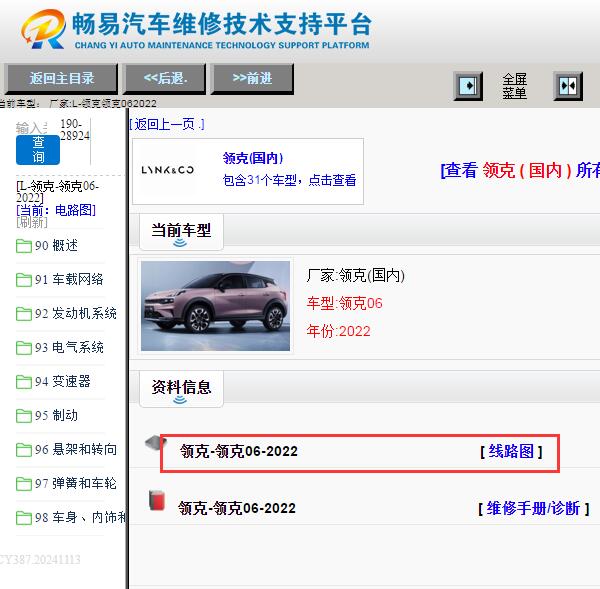Click the 领克-领克06-2022 title in 维修手册 row
Image resolution: width=600 pixels, height=589 pixels.
236,509
